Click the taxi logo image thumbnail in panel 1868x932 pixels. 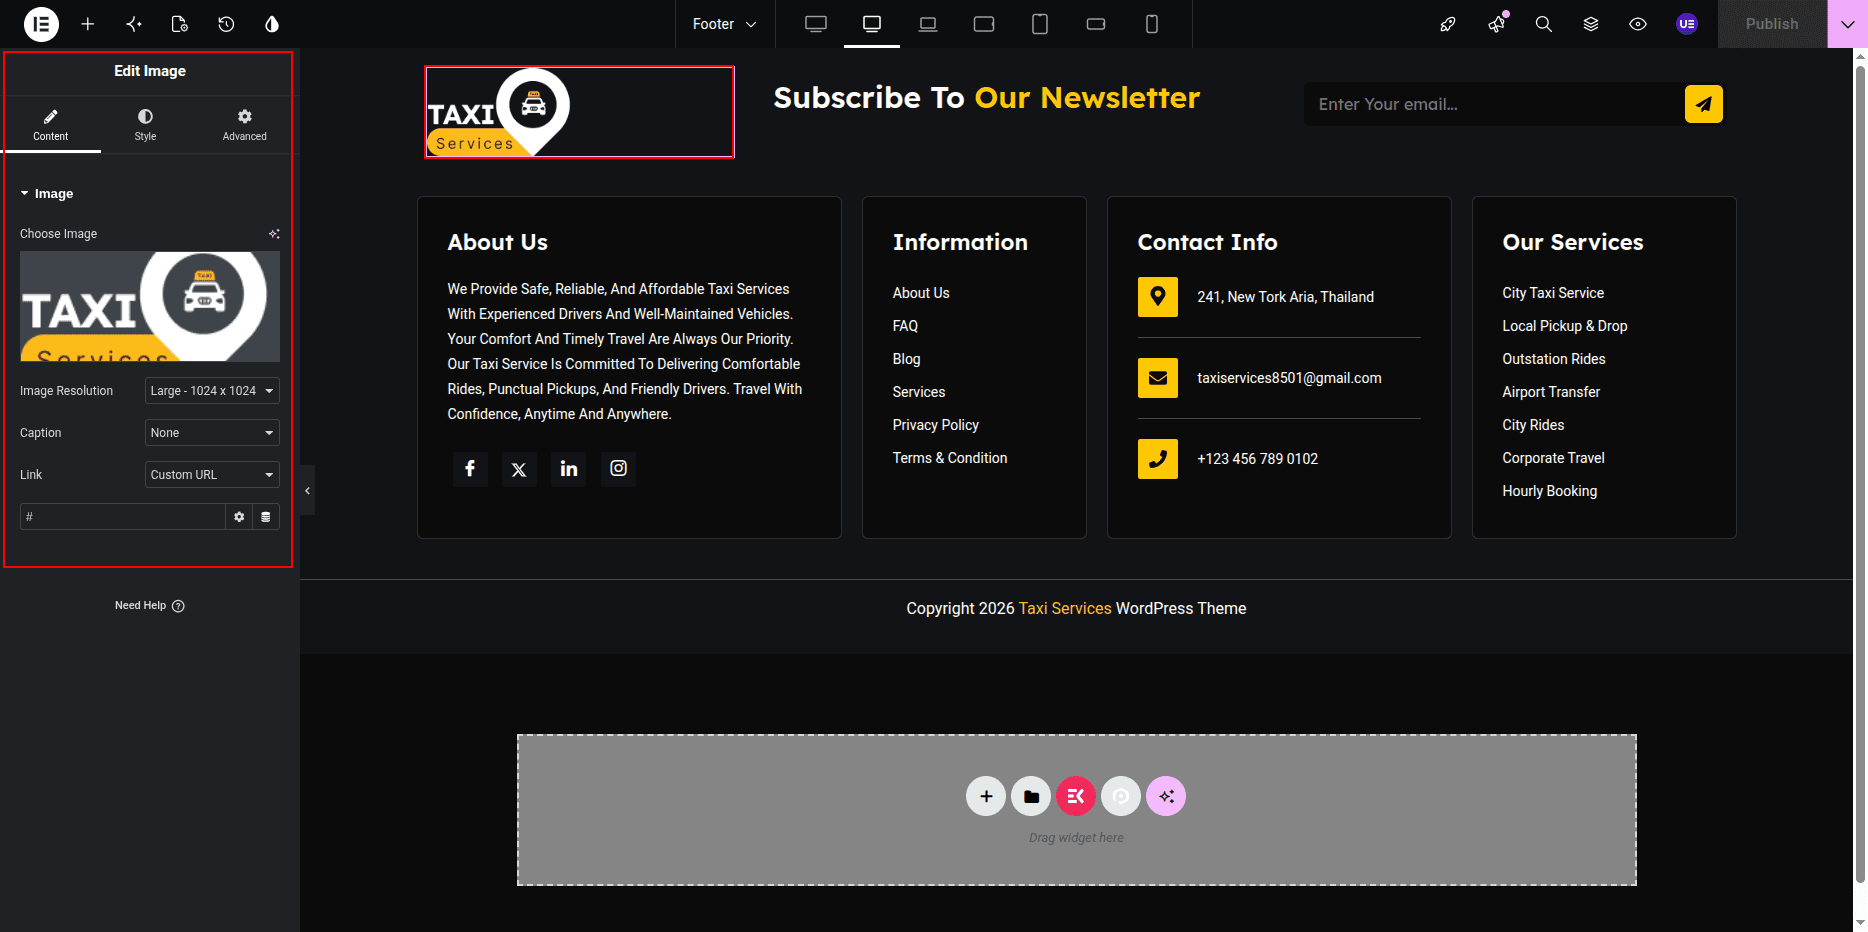pyautogui.click(x=150, y=306)
